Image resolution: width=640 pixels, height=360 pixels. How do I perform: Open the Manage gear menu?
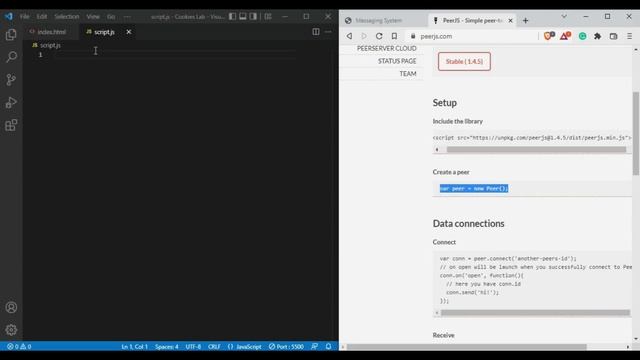point(11,329)
